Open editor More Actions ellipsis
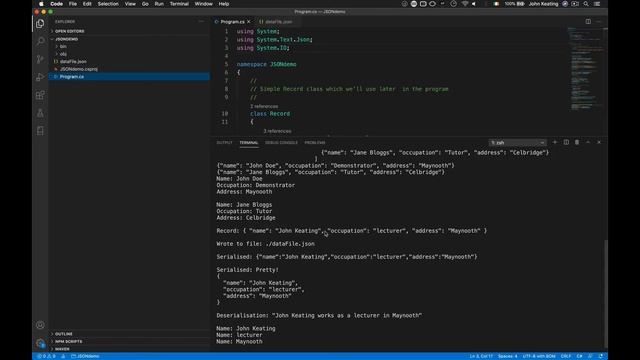This screenshot has width=640, height=360. (598, 22)
